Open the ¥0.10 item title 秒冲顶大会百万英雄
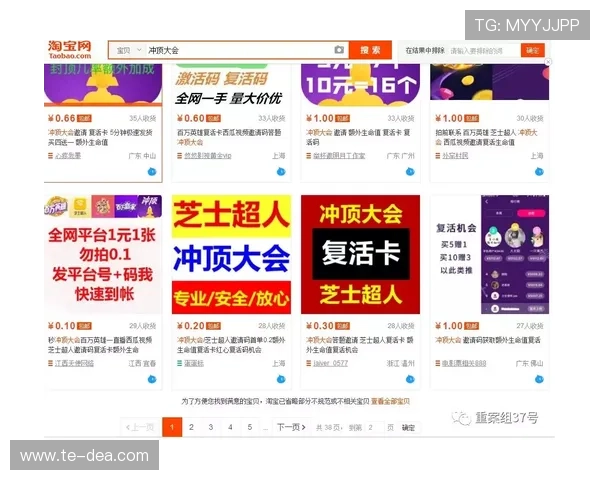The height and width of the screenshot is (480, 600). (x=100, y=344)
